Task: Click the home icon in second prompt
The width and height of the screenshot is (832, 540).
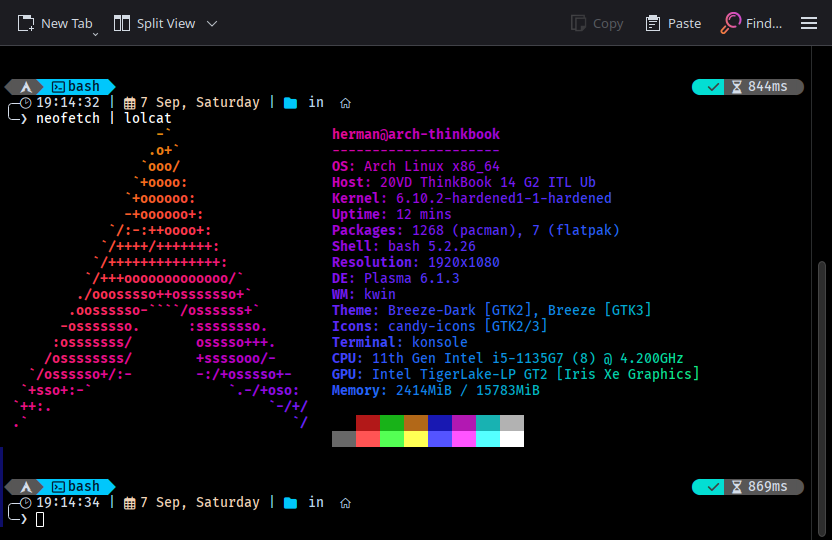Action: point(345,503)
